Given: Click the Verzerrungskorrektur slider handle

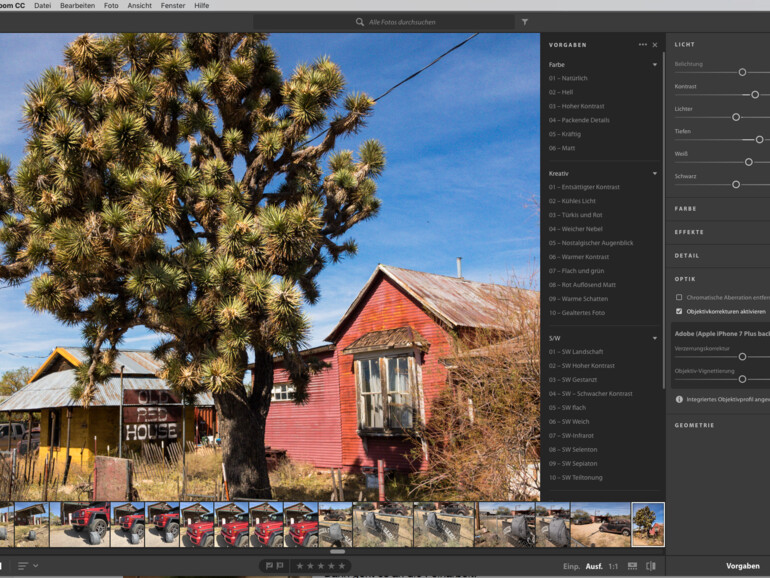Looking at the screenshot, I should 742,357.
